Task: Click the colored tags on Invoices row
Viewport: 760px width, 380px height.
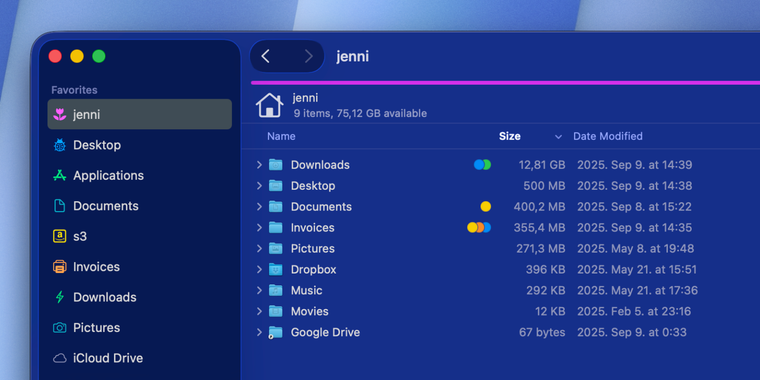Action: pos(479,227)
